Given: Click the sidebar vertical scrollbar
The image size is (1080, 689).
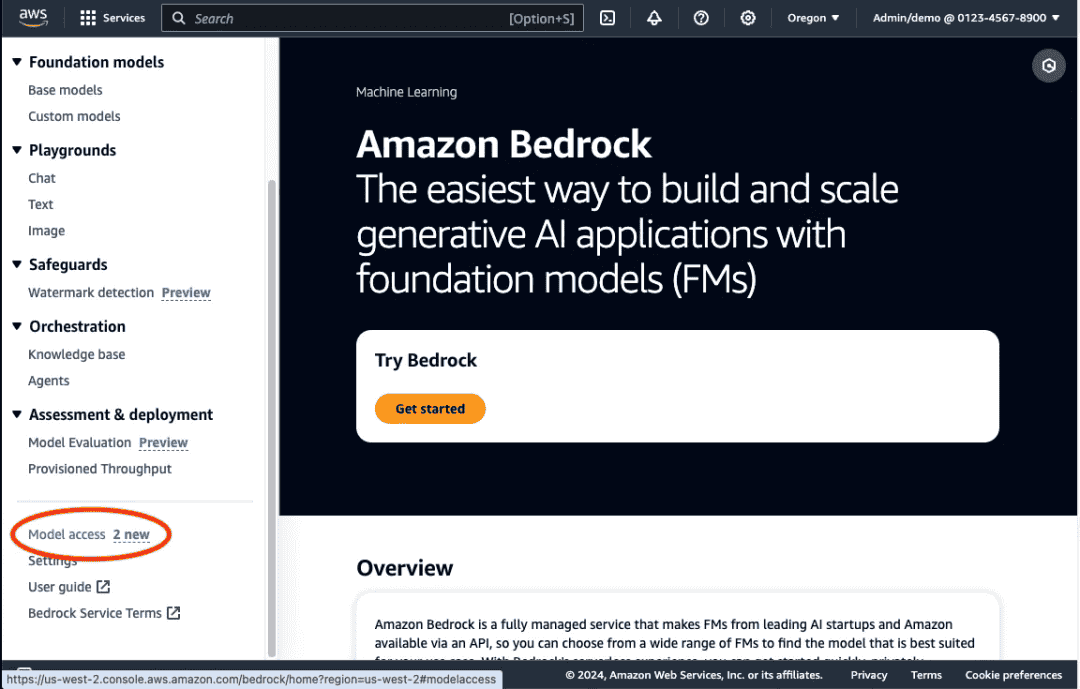Looking at the screenshot, I should (271, 400).
